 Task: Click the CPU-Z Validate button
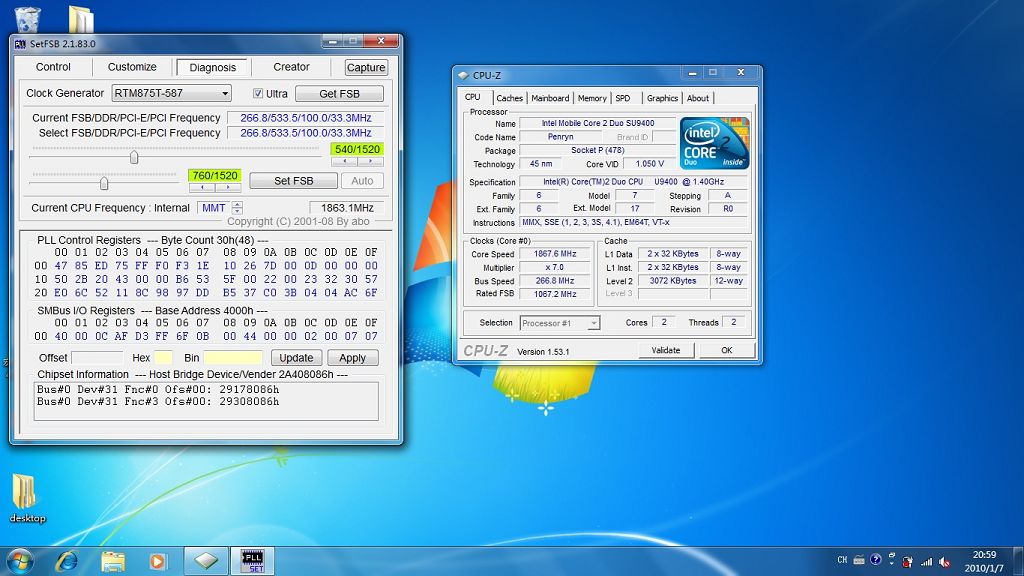(665, 350)
